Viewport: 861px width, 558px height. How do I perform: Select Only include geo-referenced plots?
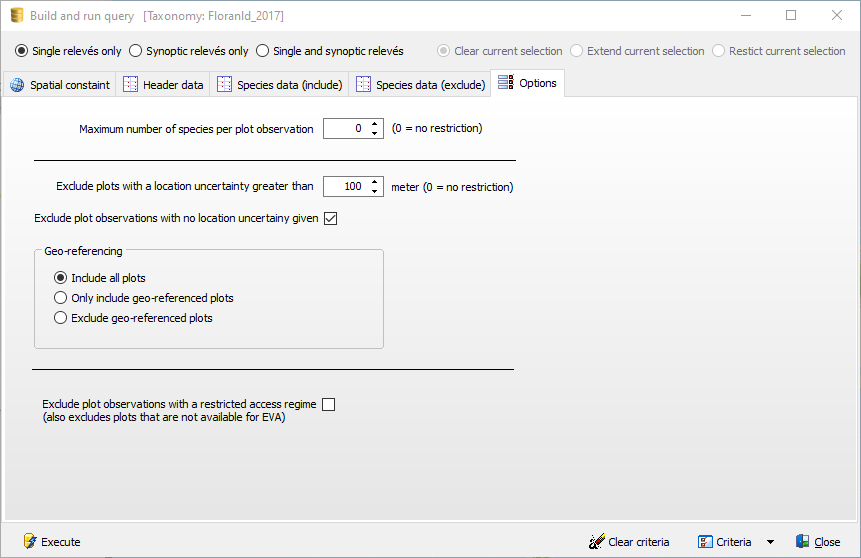tap(61, 298)
